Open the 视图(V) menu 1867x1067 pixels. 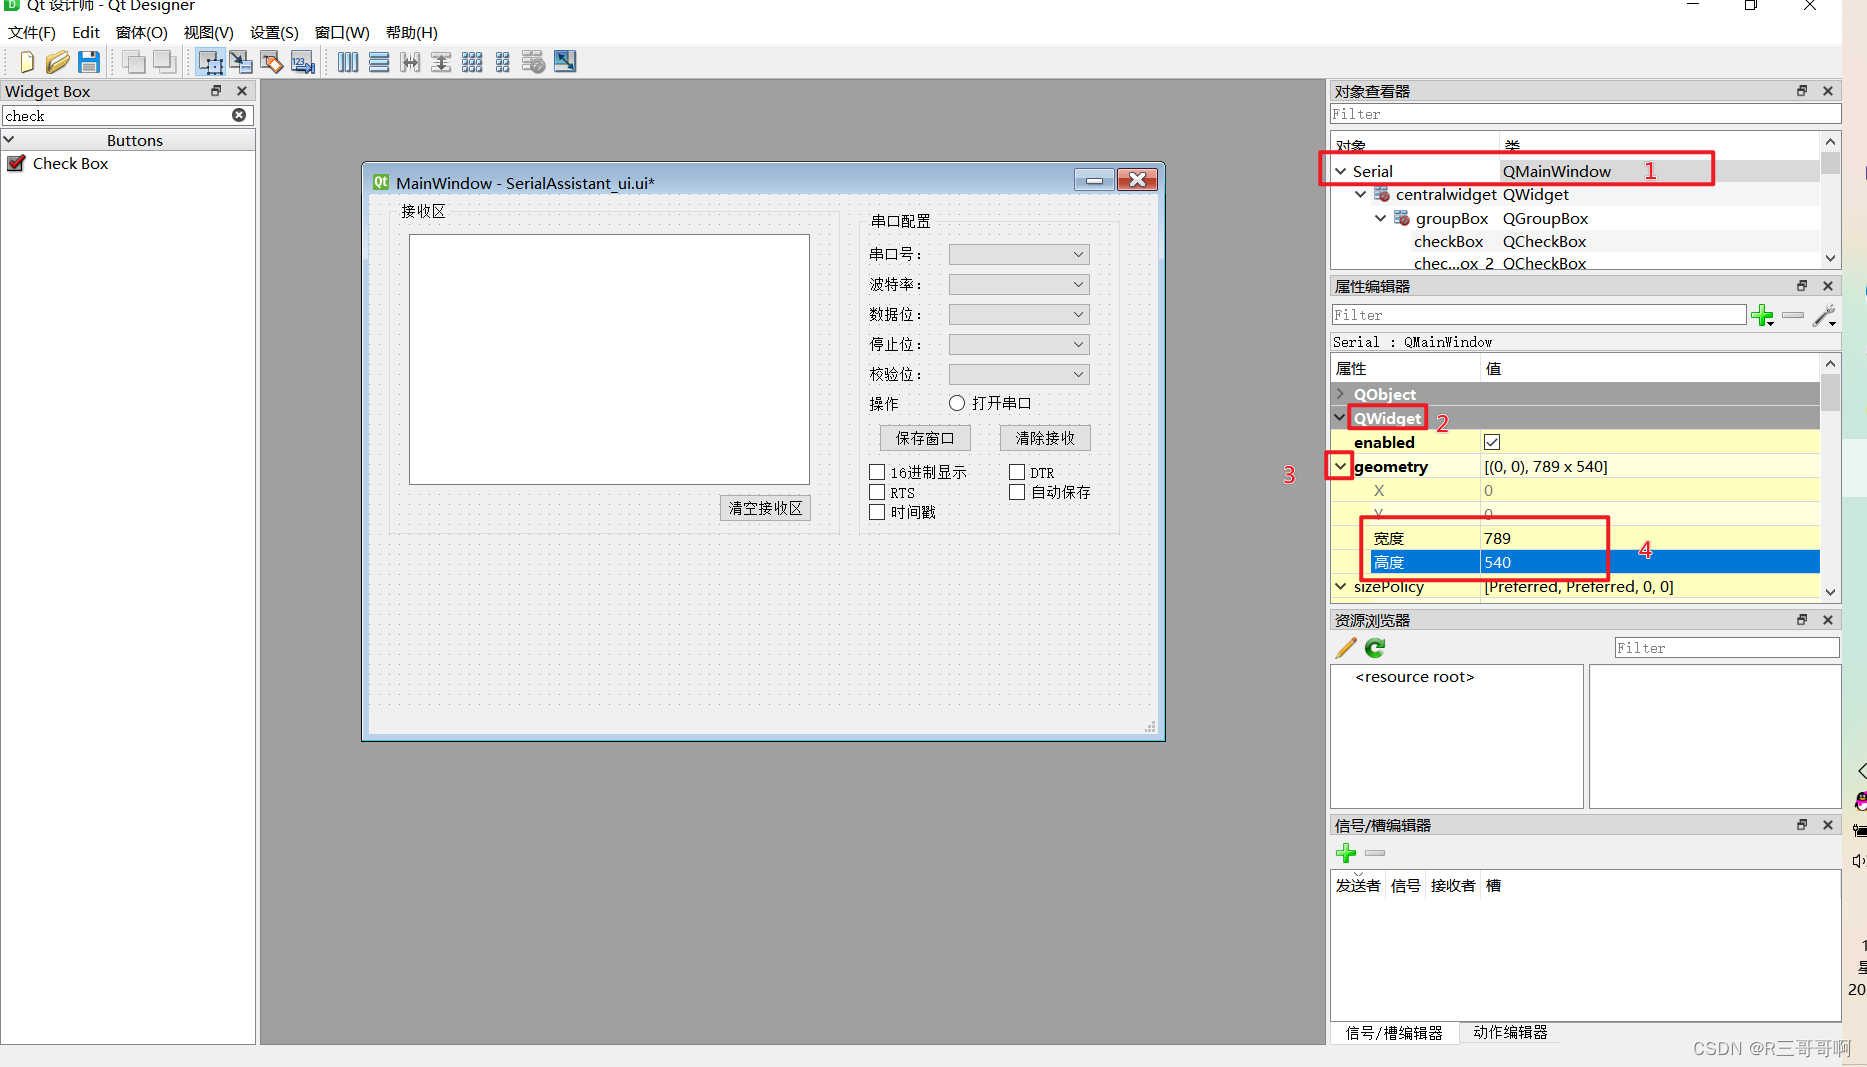(x=209, y=33)
